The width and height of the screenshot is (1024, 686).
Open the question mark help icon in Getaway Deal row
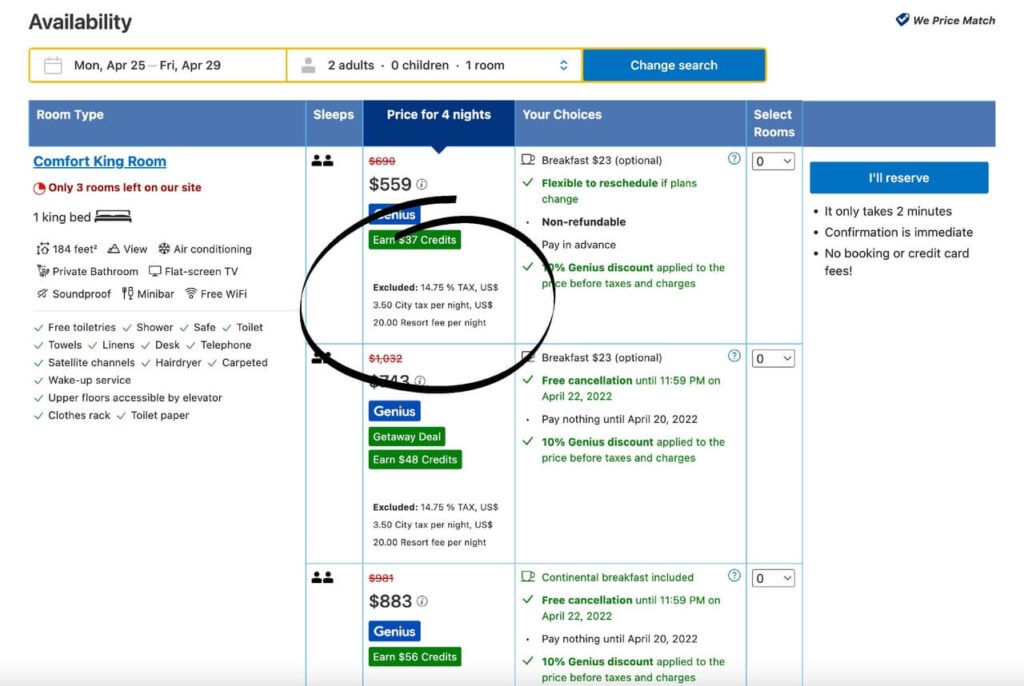click(734, 356)
